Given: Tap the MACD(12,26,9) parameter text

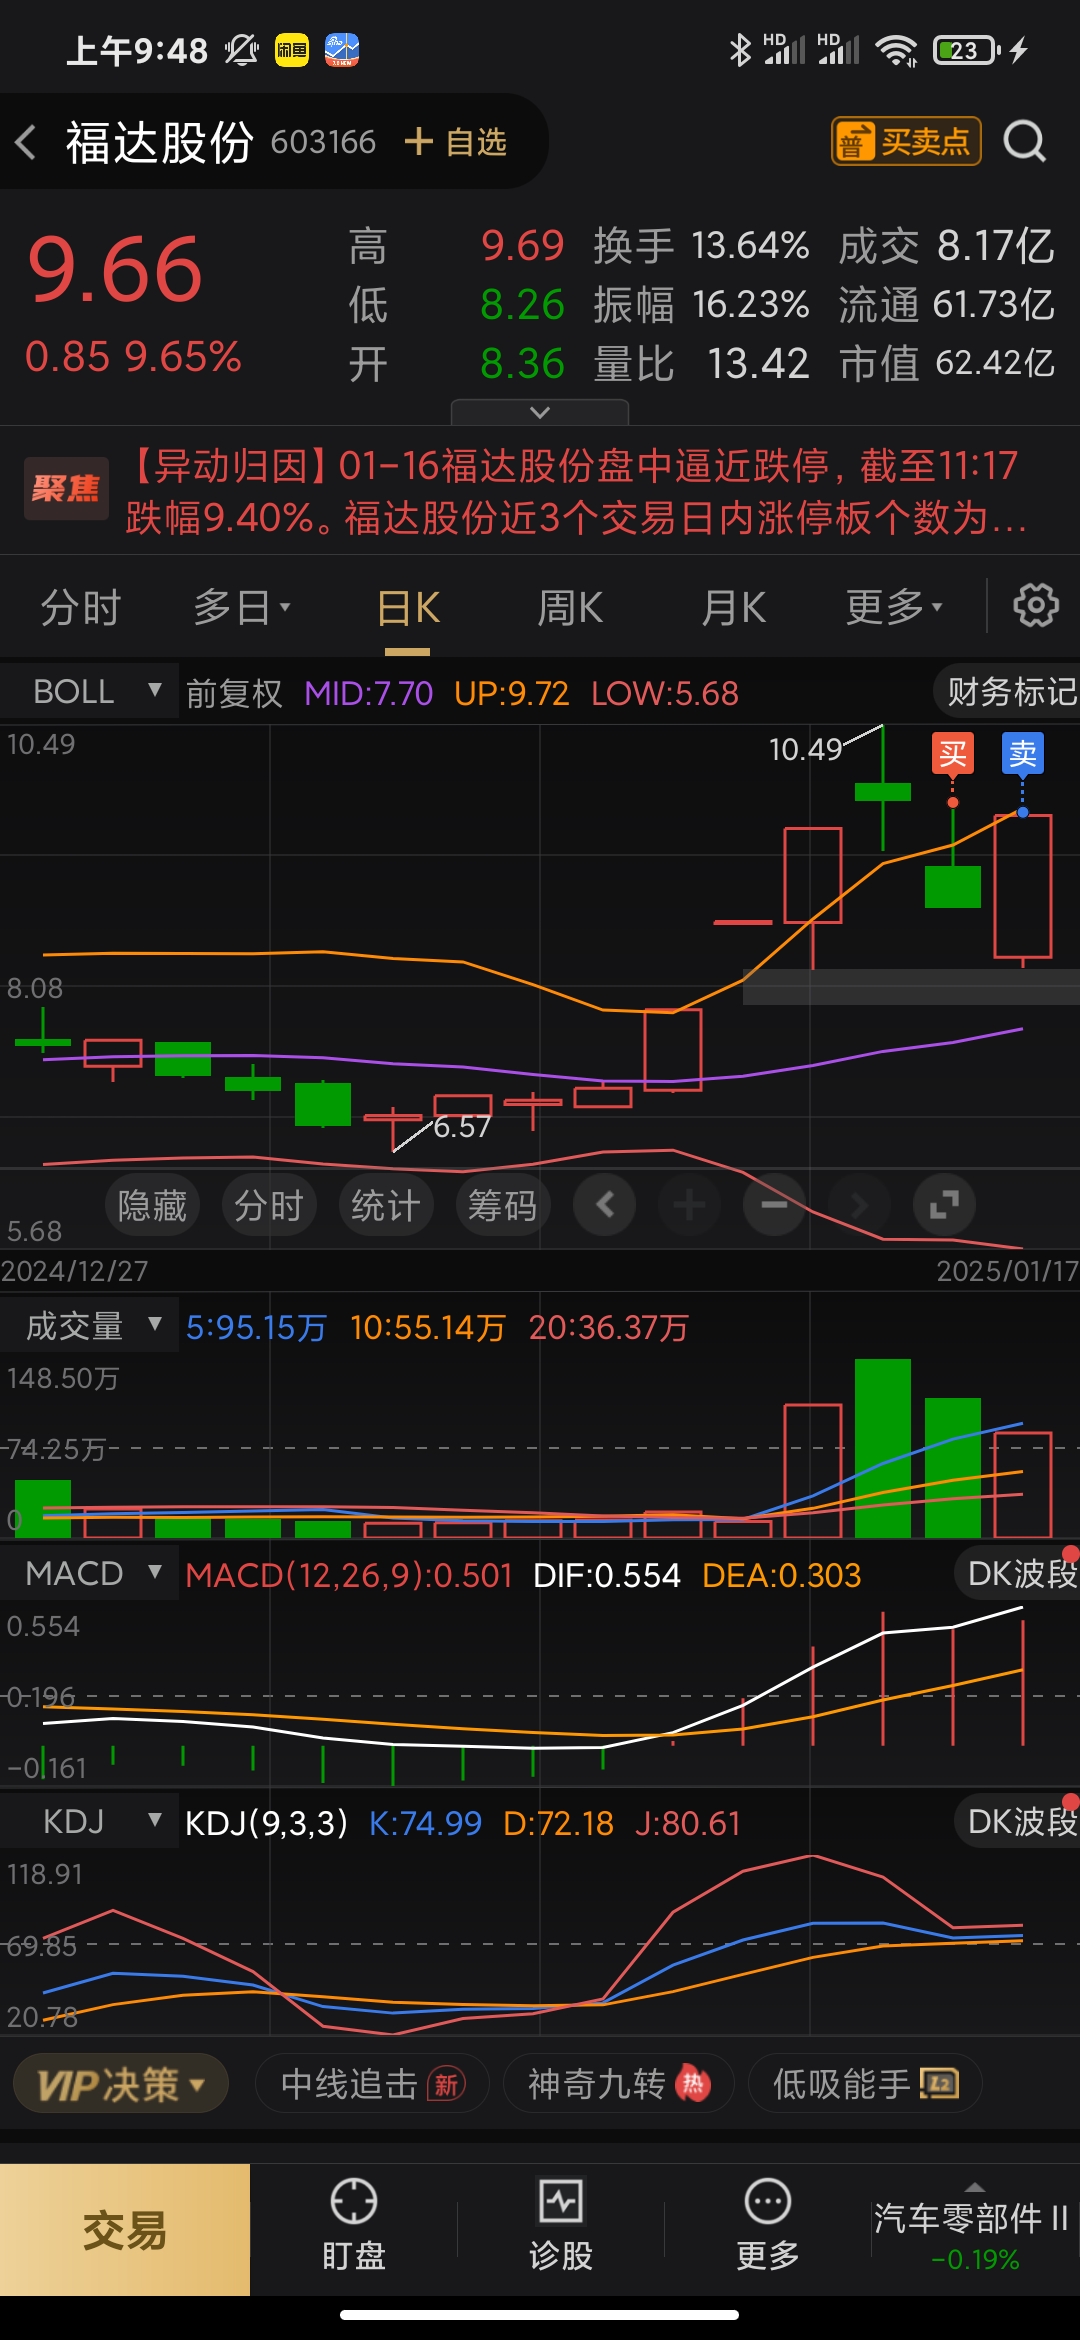Looking at the screenshot, I should point(348,1575).
